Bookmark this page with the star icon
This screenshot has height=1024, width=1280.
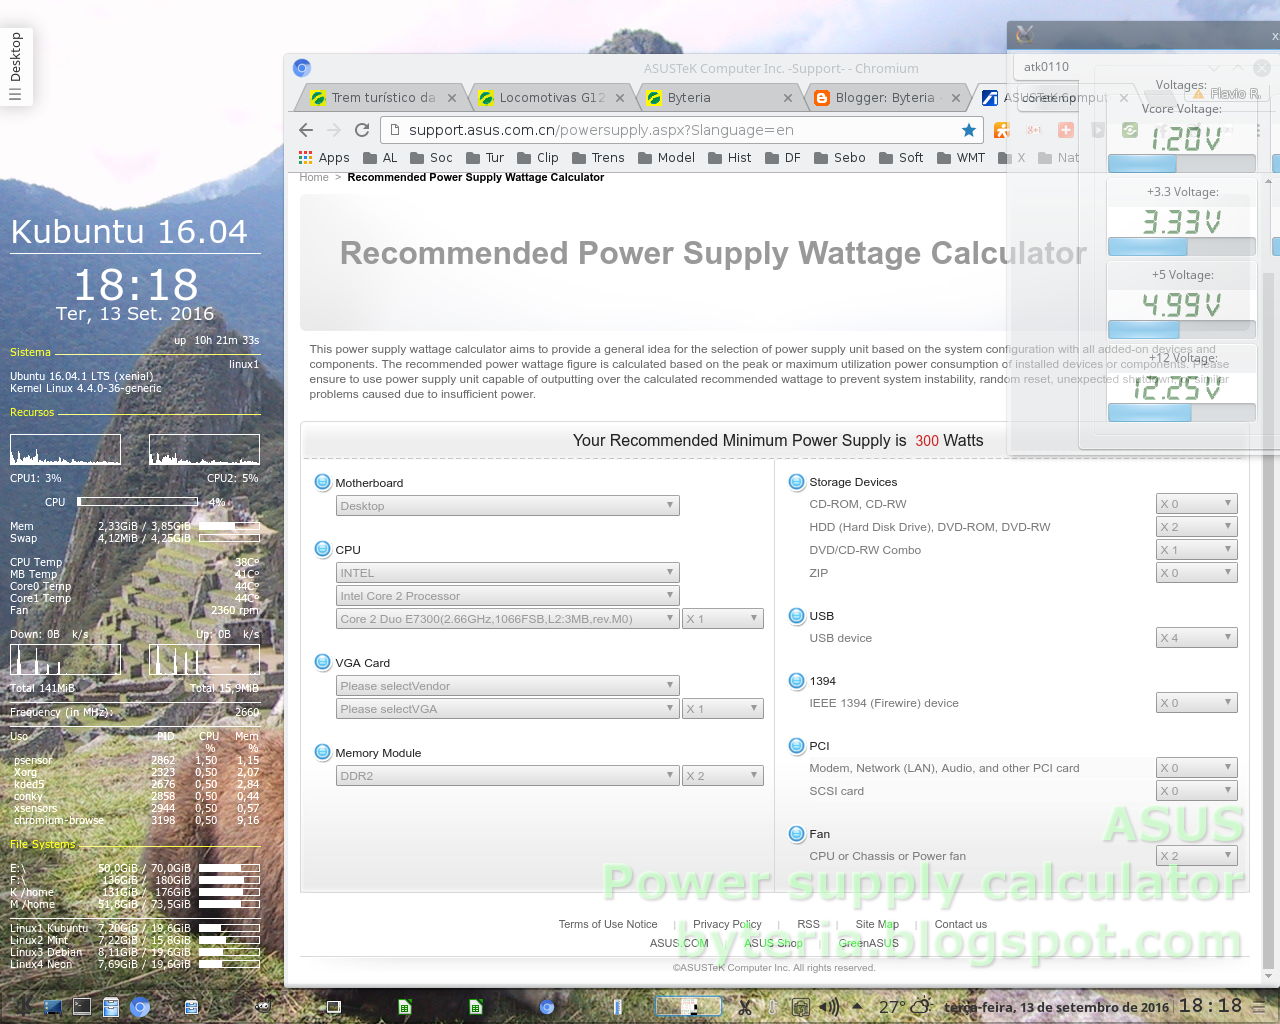(x=968, y=130)
